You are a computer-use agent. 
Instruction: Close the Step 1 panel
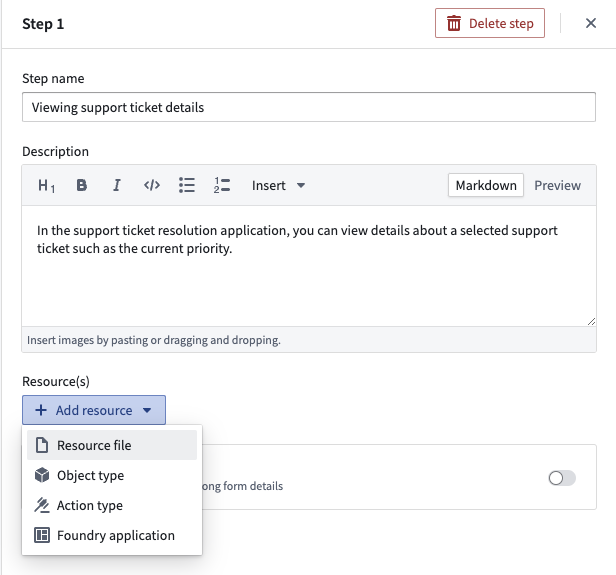tap(591, 23)
